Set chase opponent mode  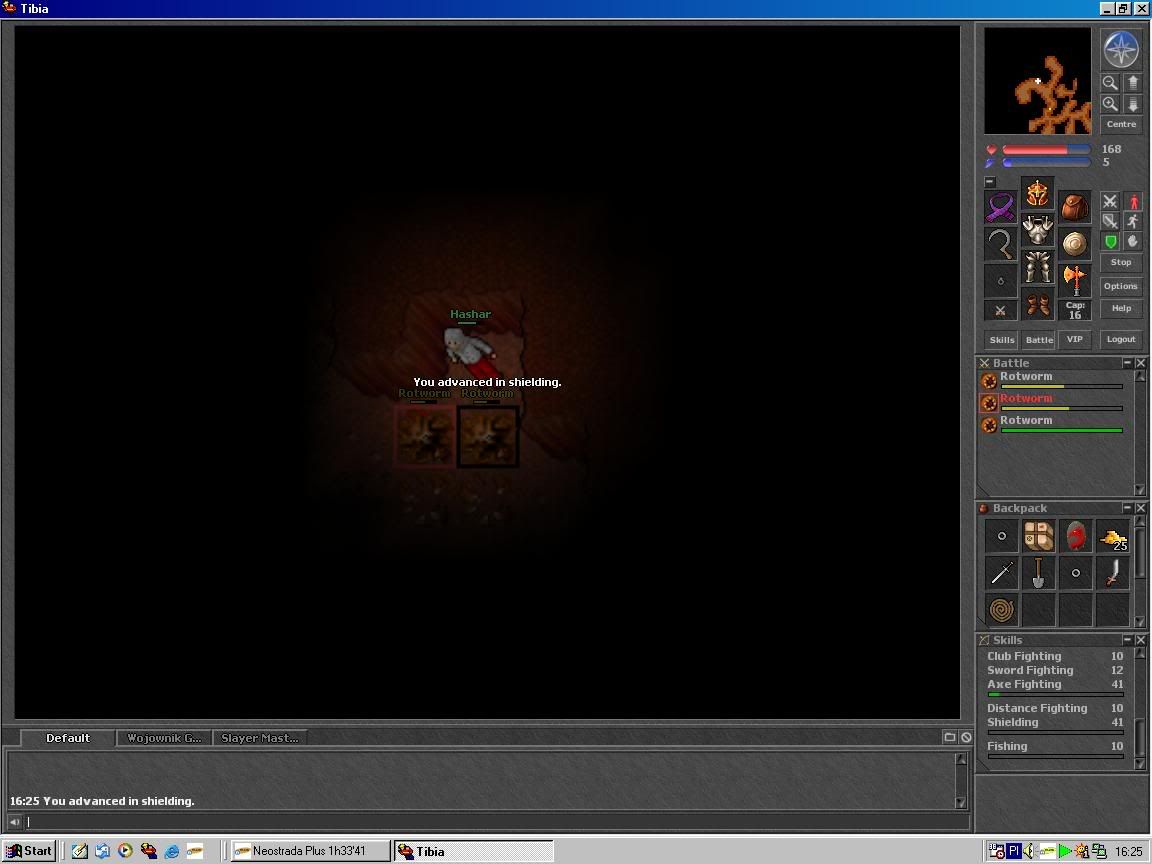1133,221
